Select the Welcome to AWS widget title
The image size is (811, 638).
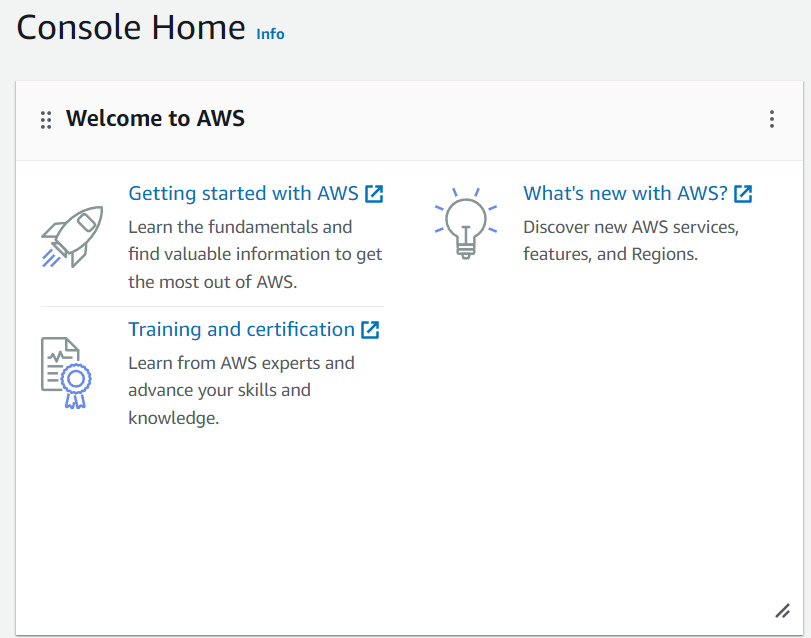coord(155,119)
